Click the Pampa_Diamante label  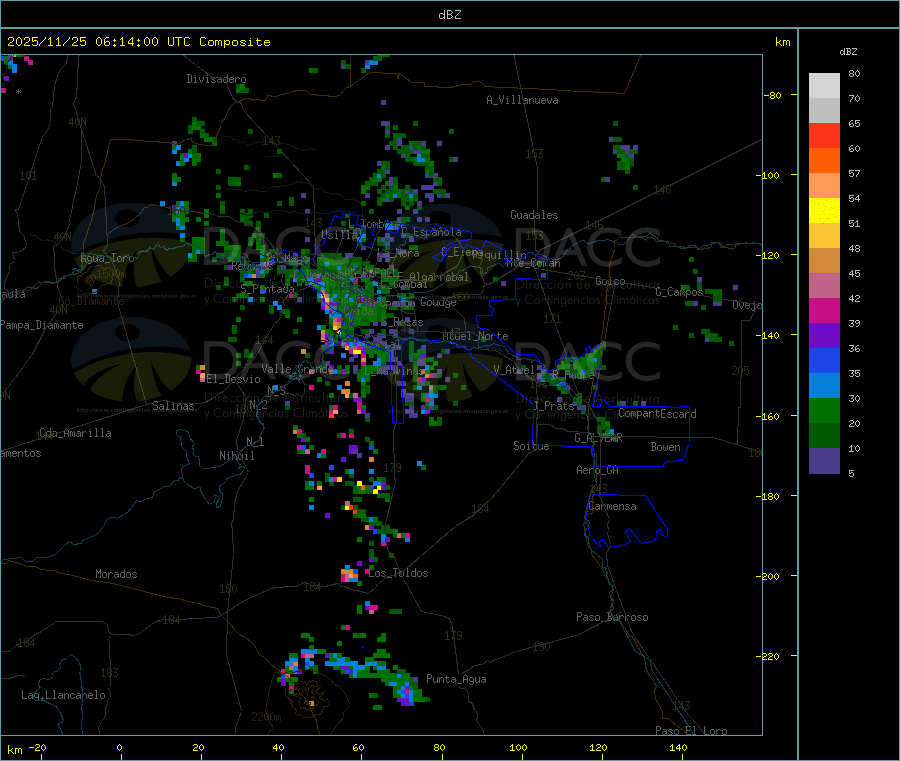tap(42, 325)
